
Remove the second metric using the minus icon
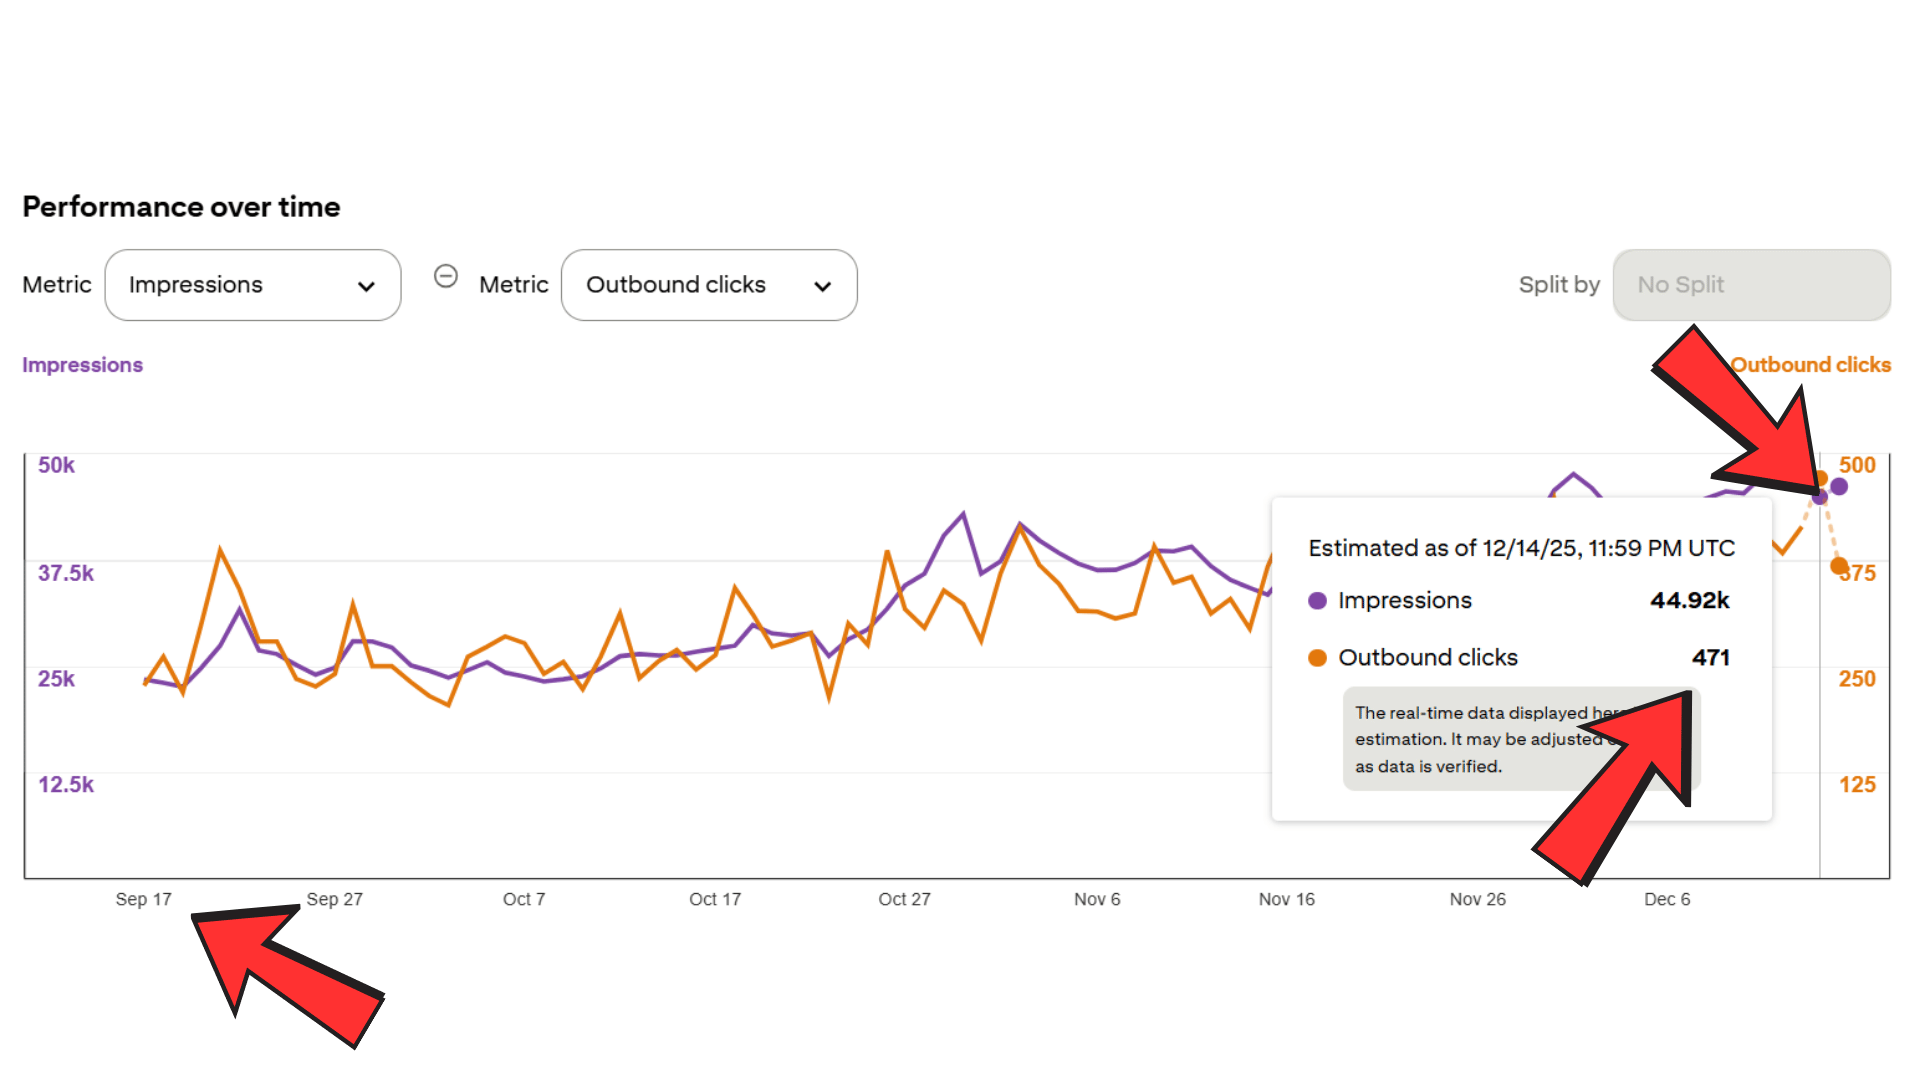(446, 276)
